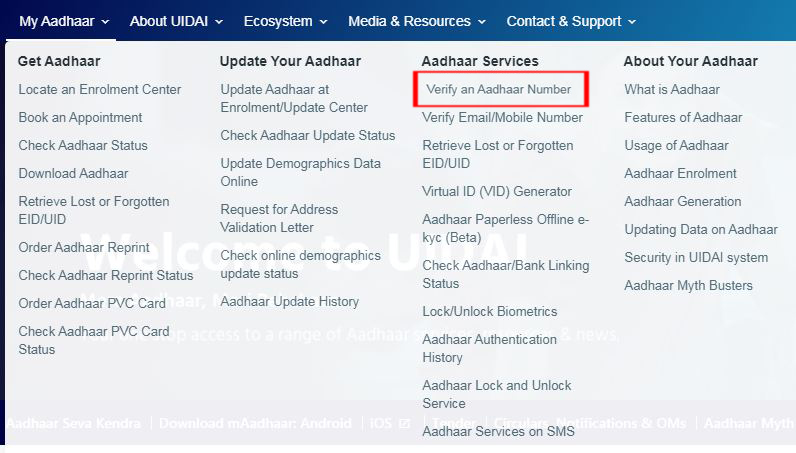Select Aadhaar Generation

[x=683, y=201]
